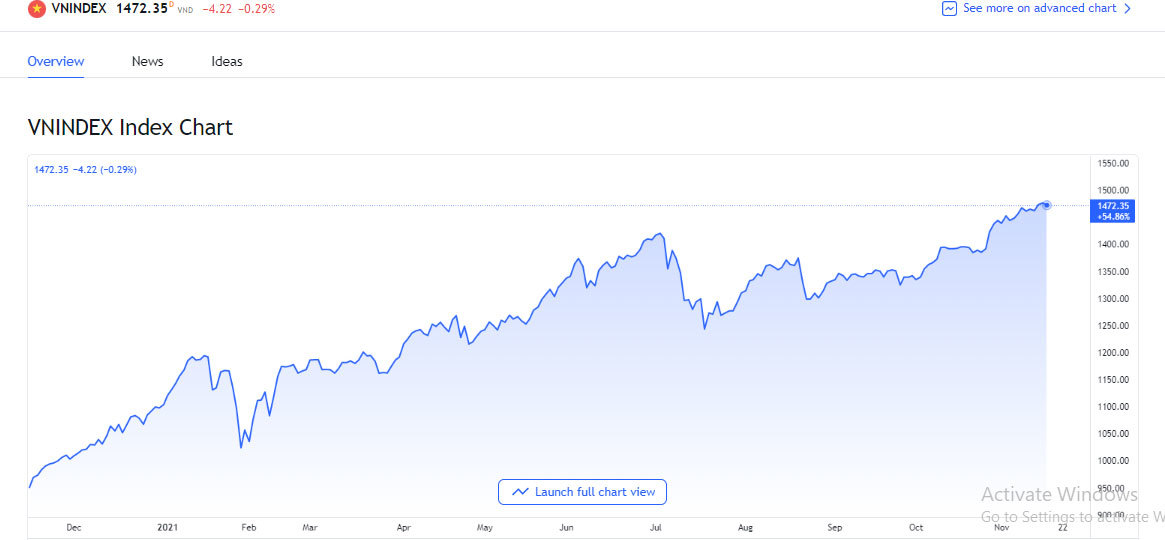Open the Overview tab

click(56, 61)
